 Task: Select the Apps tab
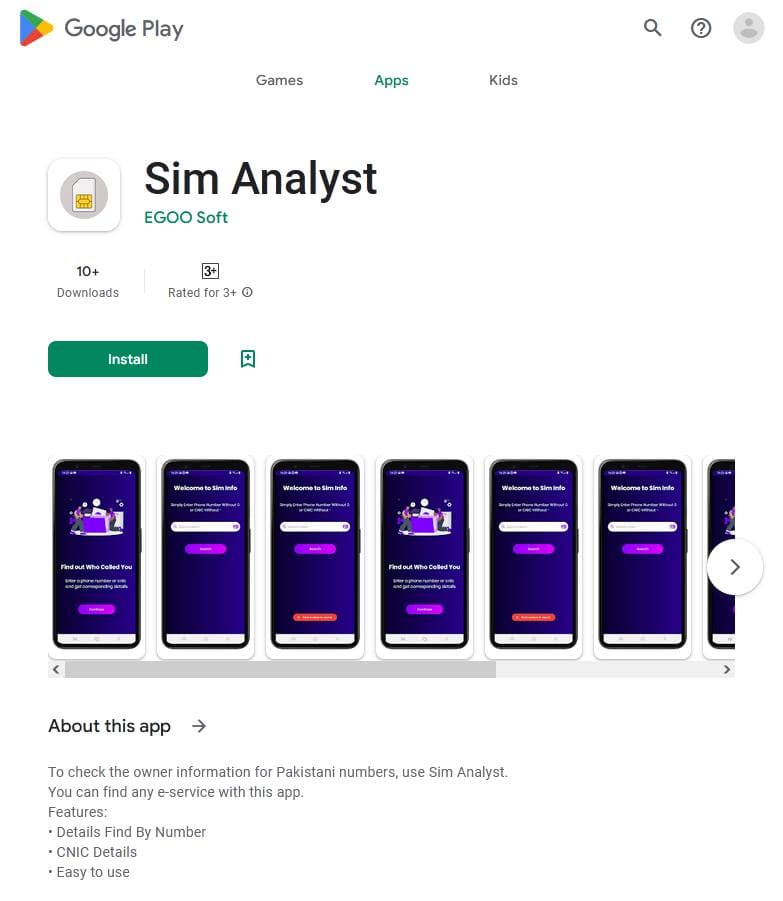[x=391, y=80]
